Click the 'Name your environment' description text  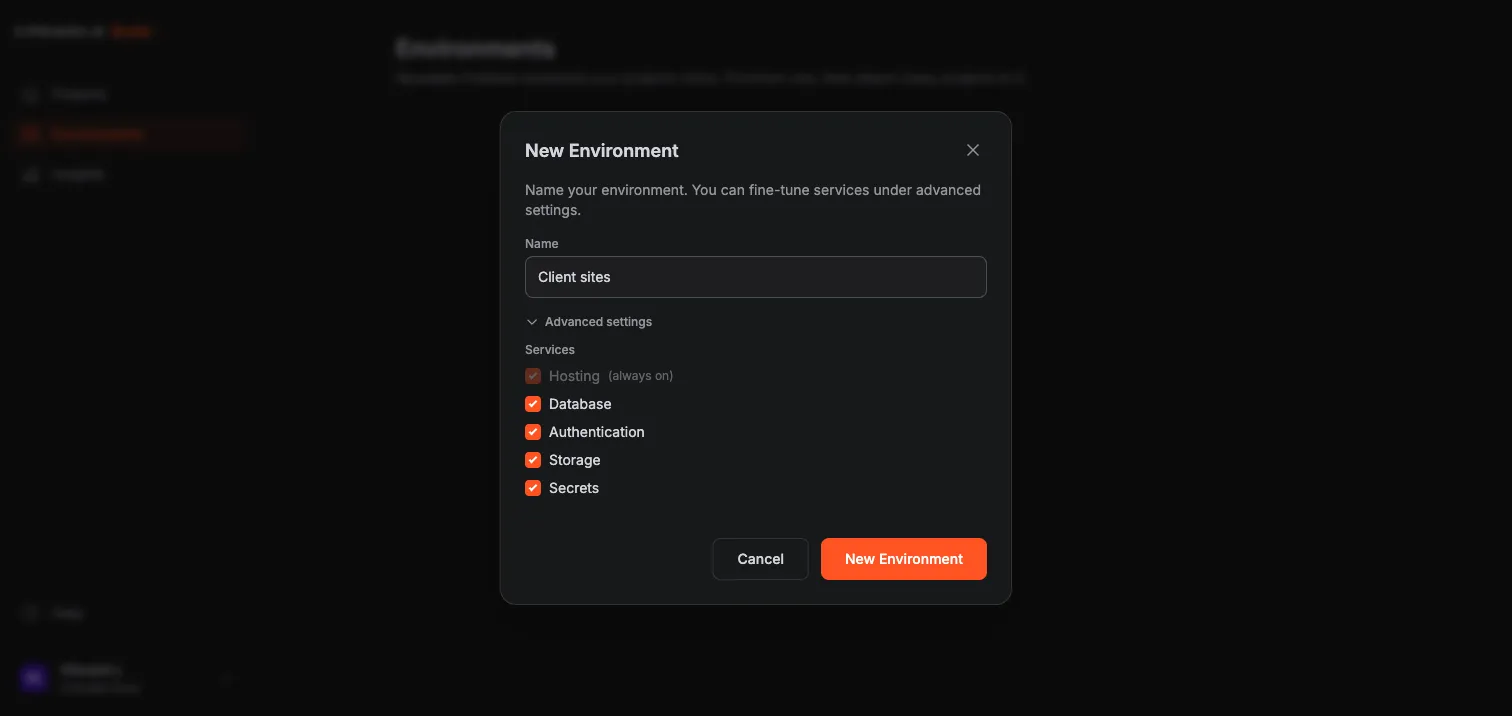753,200
